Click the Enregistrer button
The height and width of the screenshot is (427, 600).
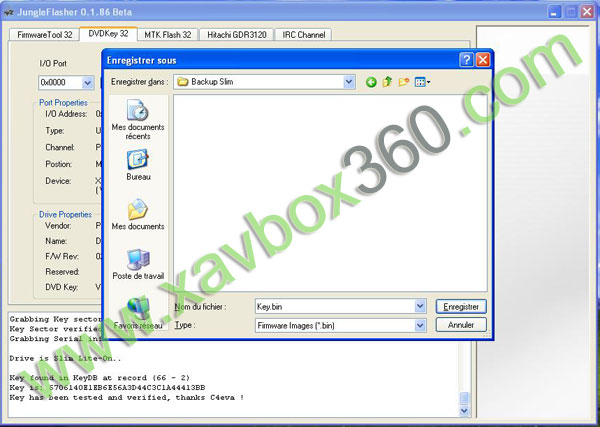(461, 306)
